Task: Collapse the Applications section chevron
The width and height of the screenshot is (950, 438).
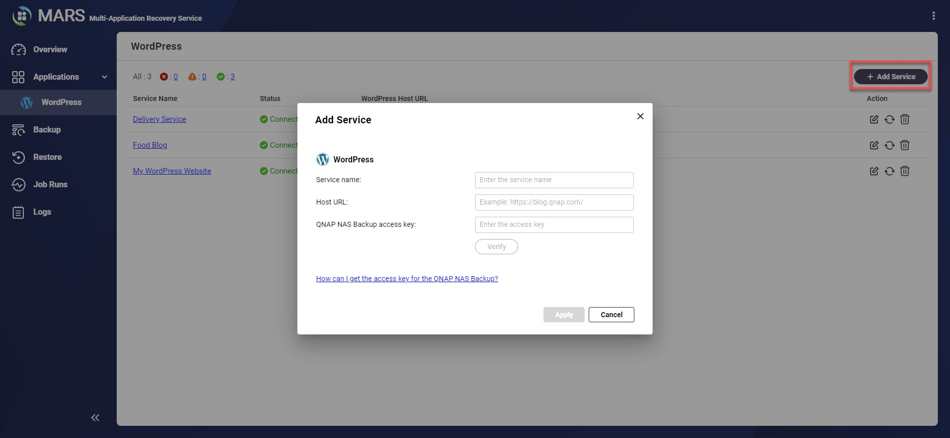Action: click(104, 77)
